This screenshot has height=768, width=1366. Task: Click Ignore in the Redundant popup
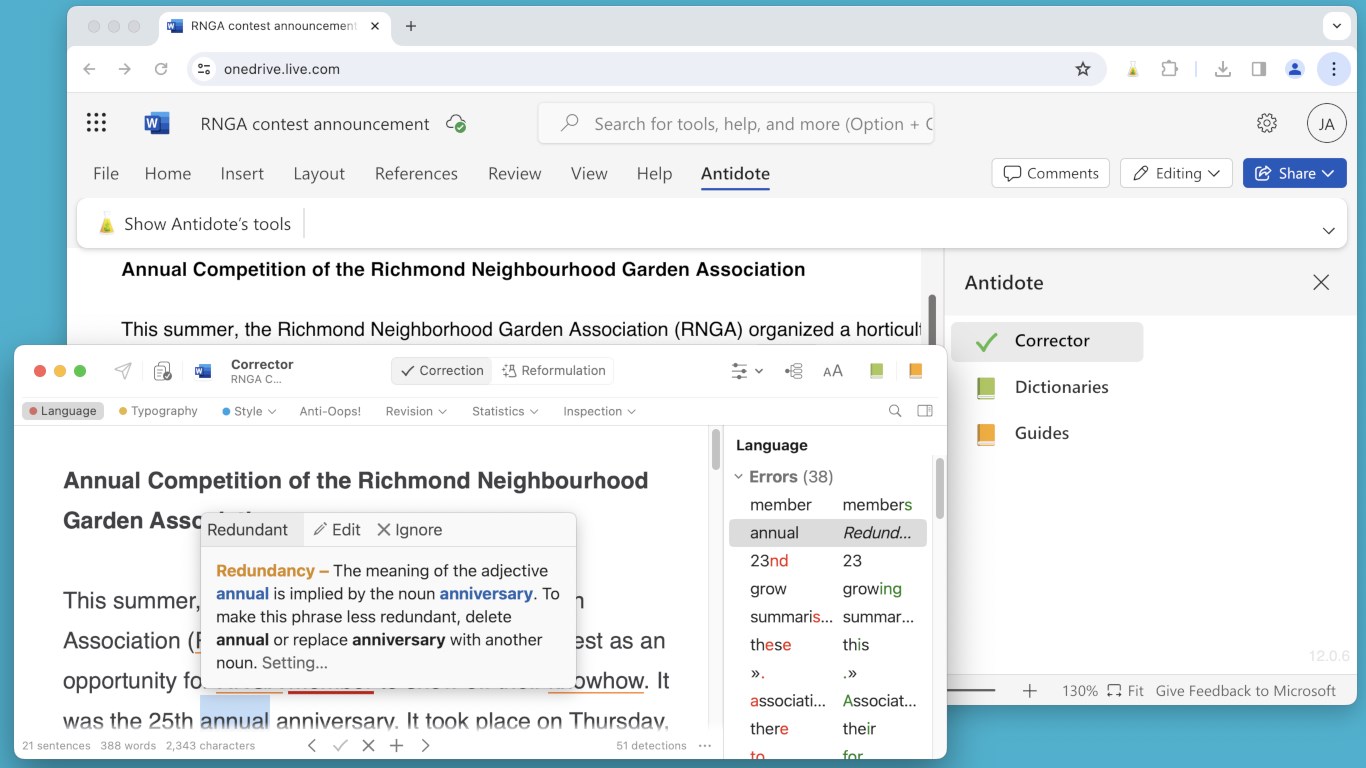tap(409, 530)
